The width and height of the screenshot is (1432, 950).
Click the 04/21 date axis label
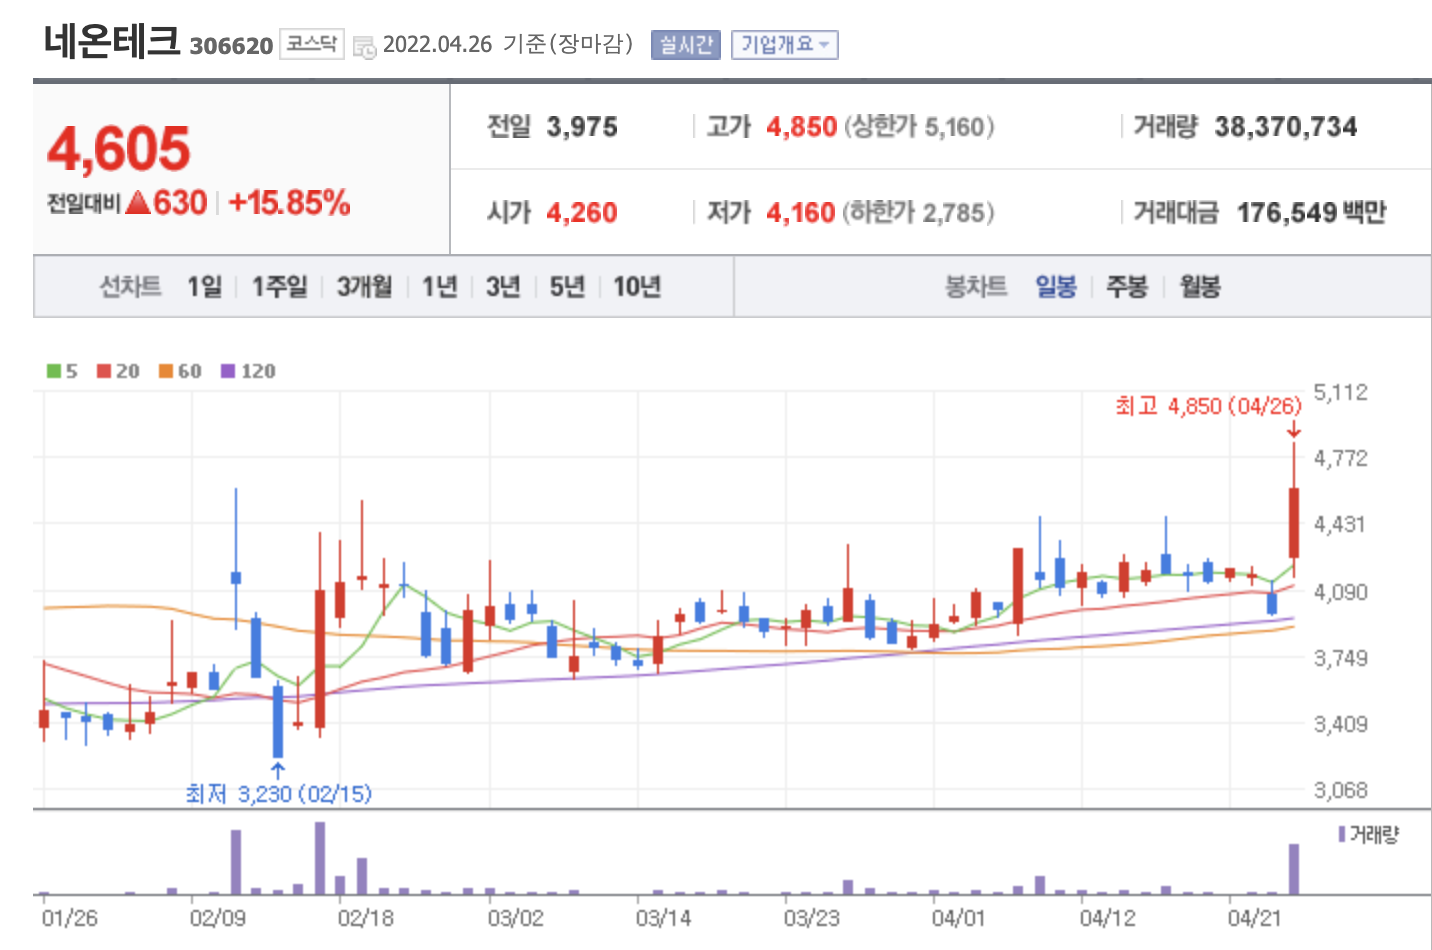[x=1255, y=918]
